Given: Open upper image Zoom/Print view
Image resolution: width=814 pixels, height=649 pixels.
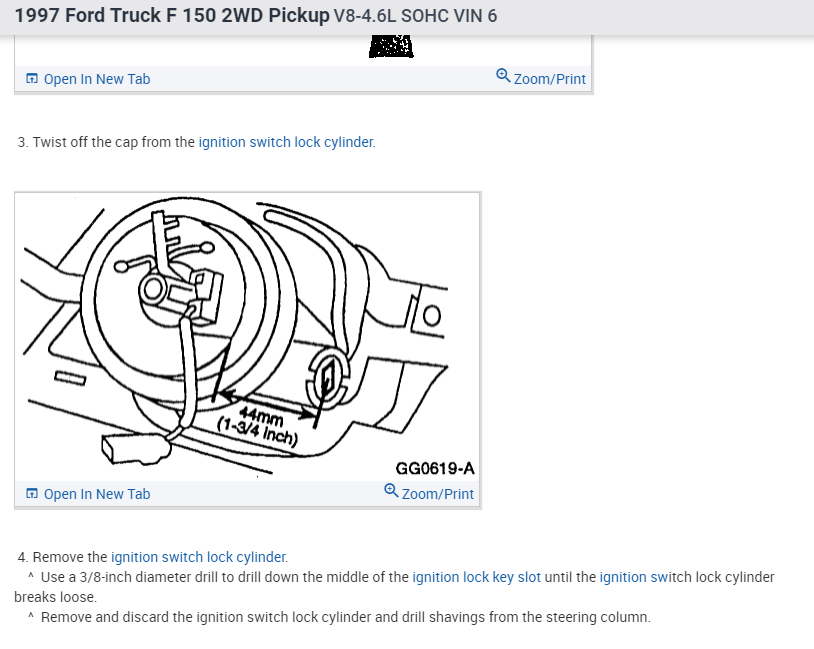Looking at the screenshot, I should (540, 78).
